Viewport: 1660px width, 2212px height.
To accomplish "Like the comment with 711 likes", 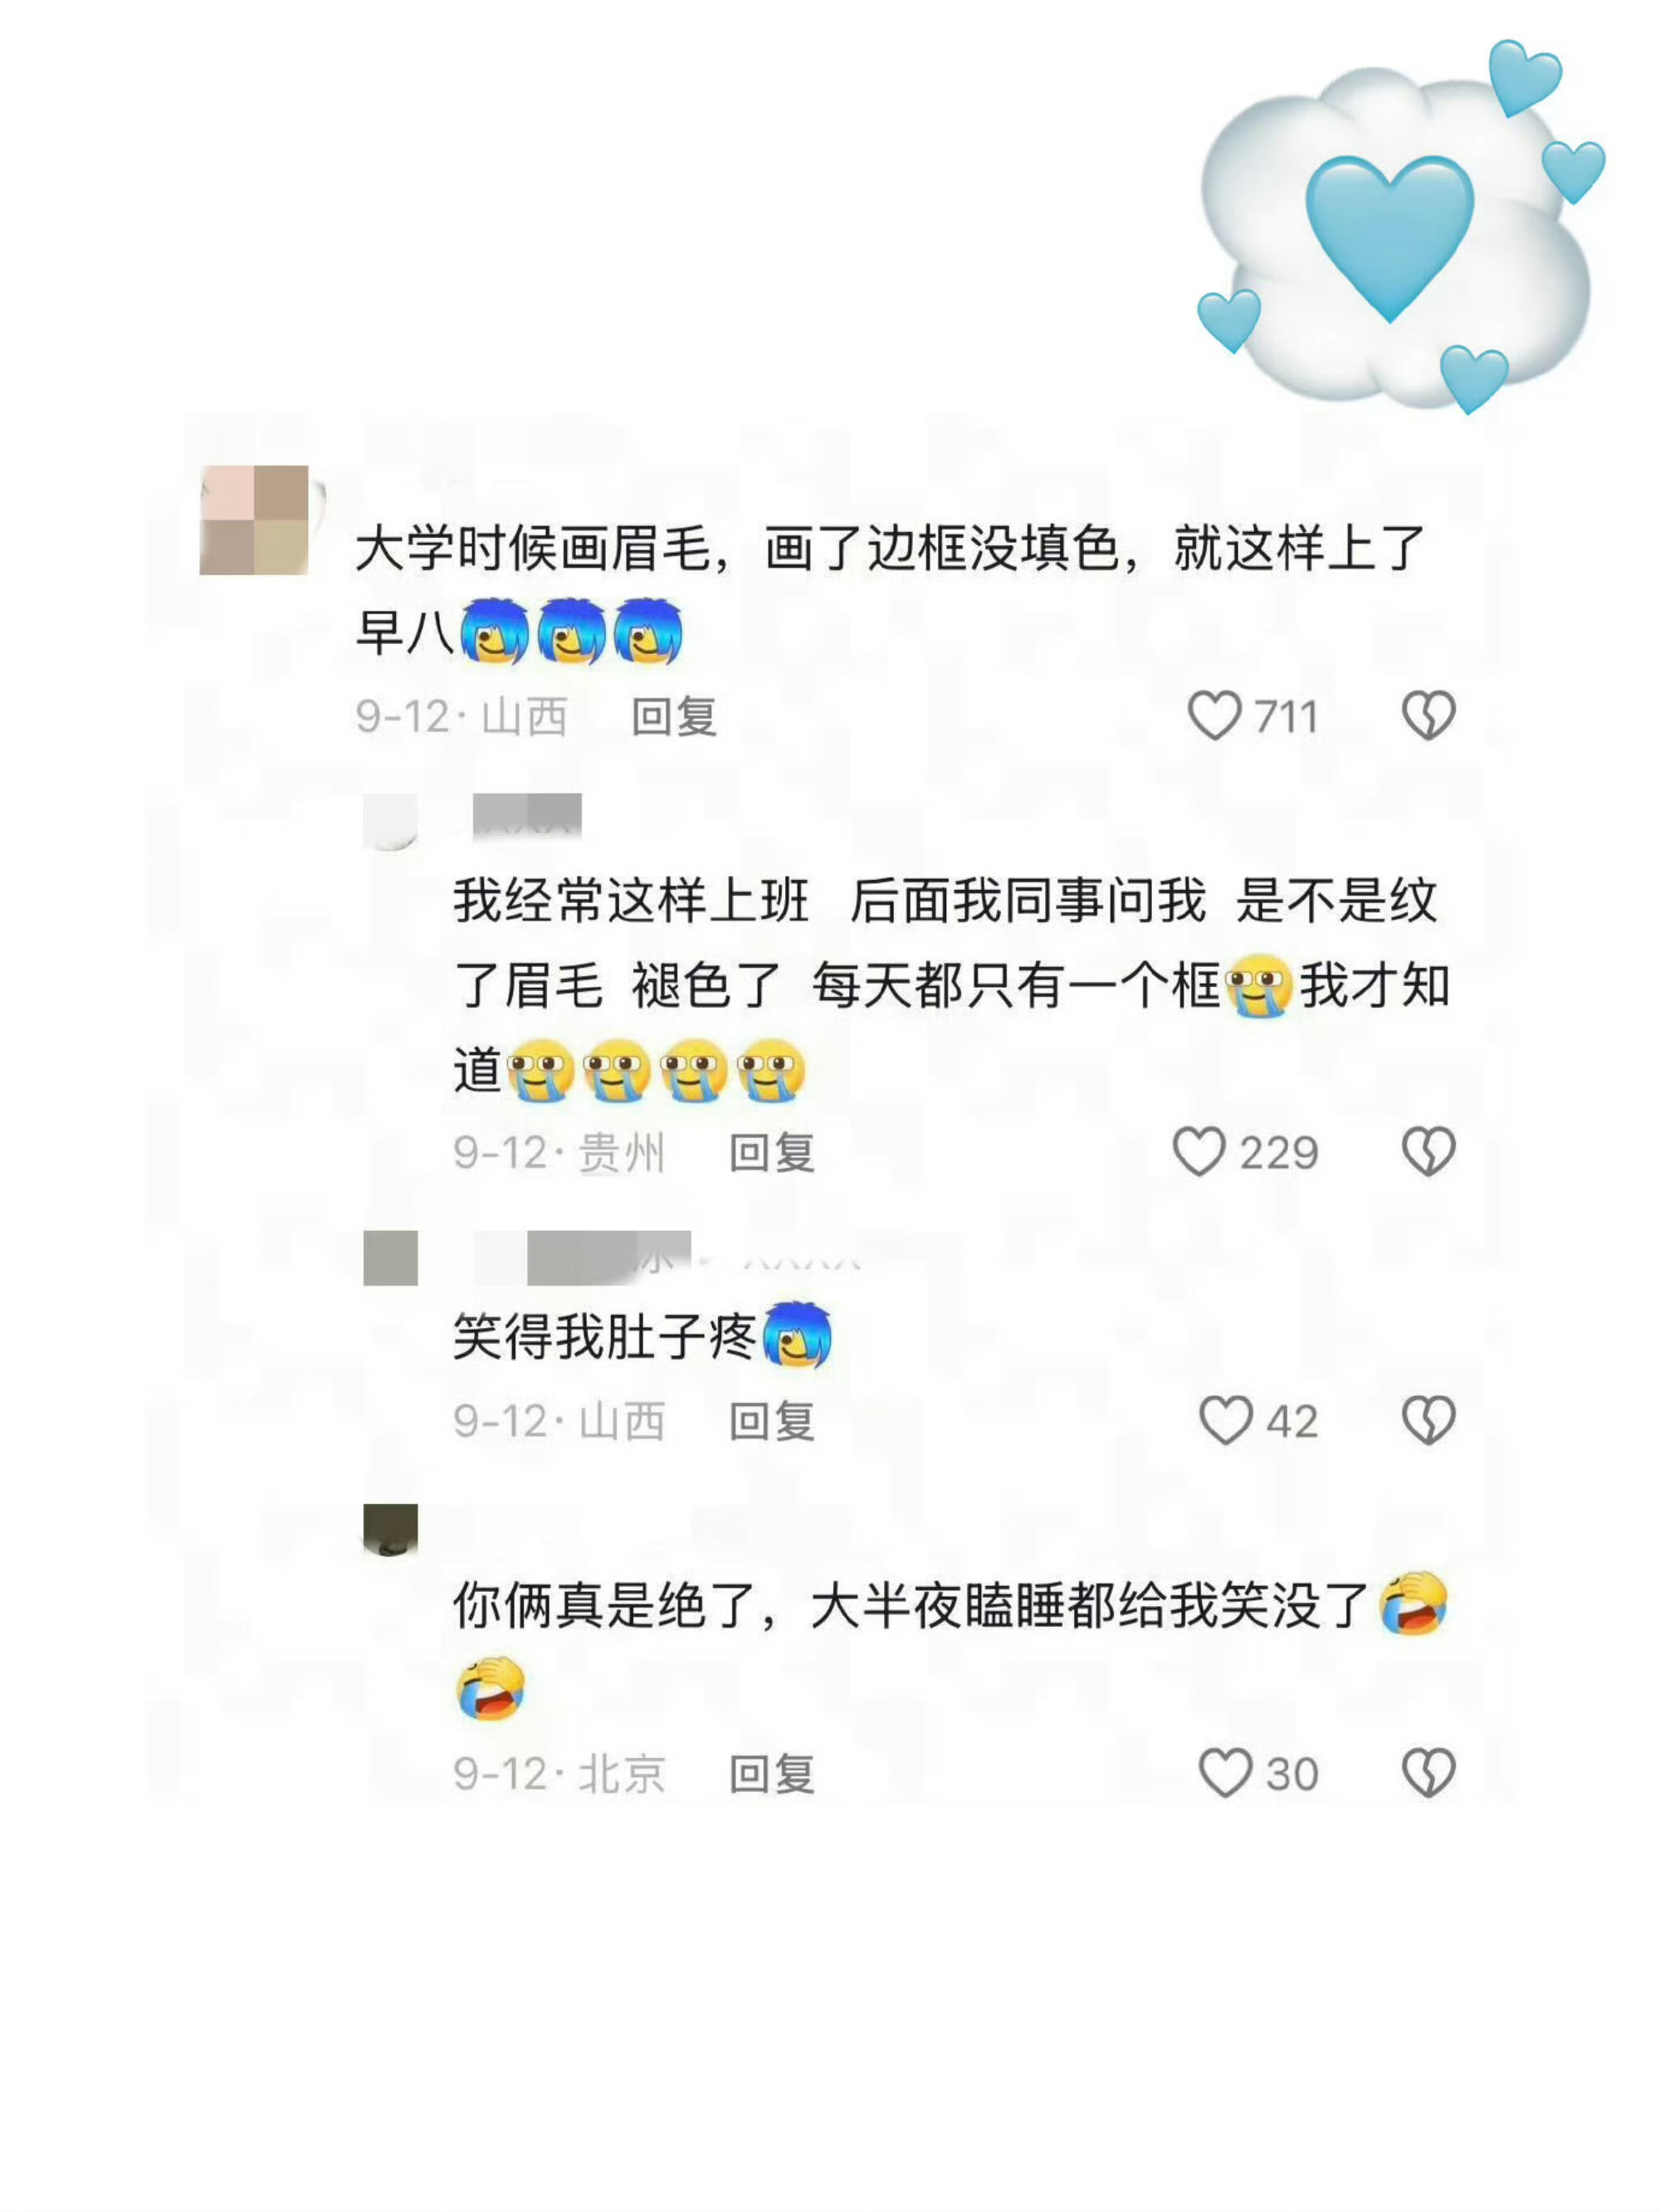I will point(1214,716).
